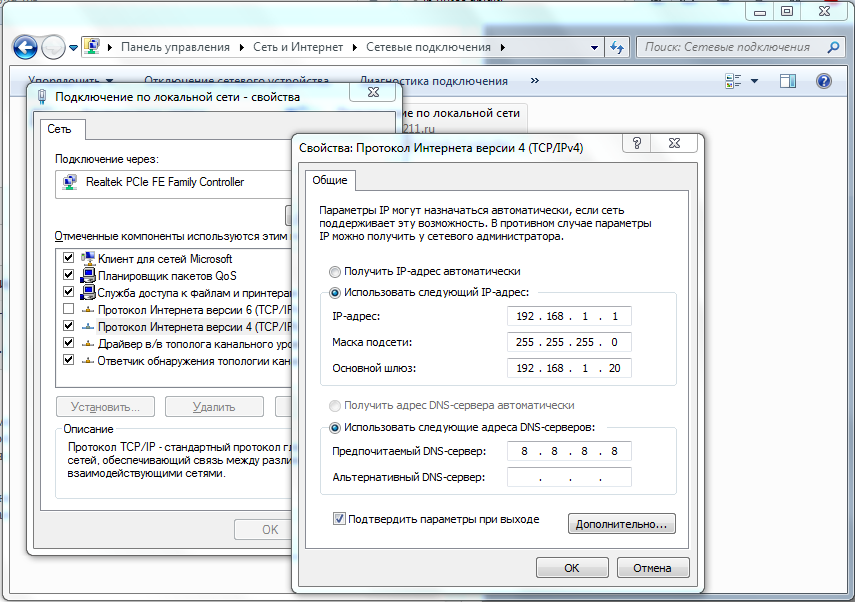Image resolution: width=855 pixels, height=602 pixels.
Task: Show more toolbar commands via double chevron
Action: (x=535, y=81)
